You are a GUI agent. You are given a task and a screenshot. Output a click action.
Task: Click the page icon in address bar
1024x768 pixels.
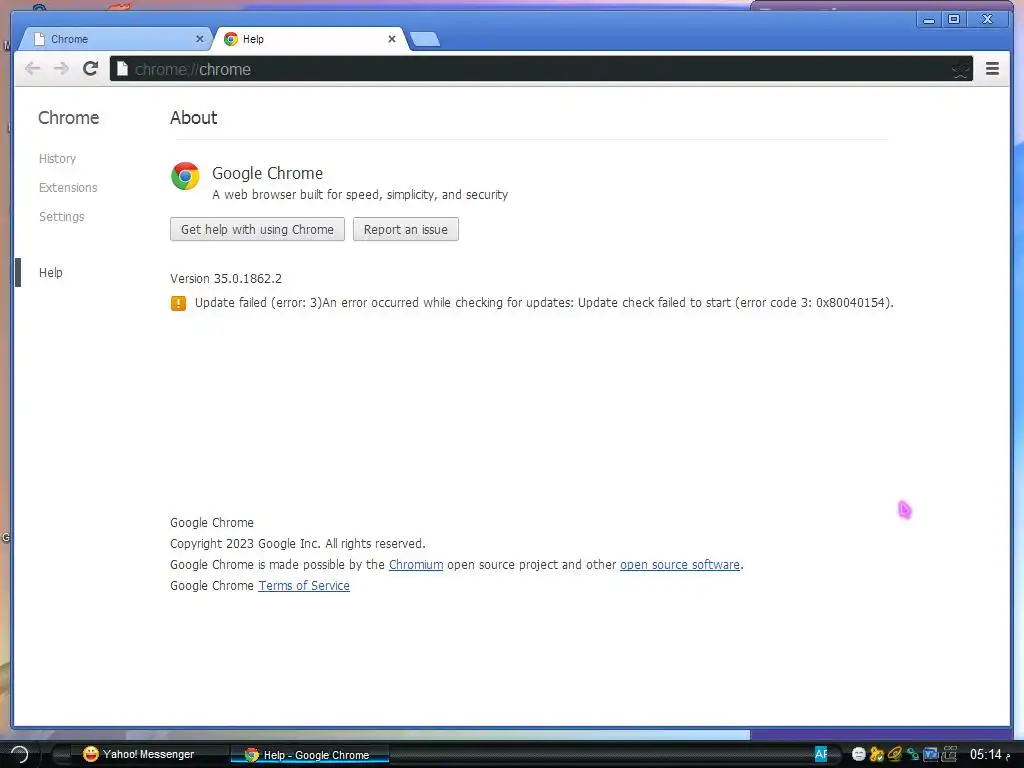[x=122, y=69]
